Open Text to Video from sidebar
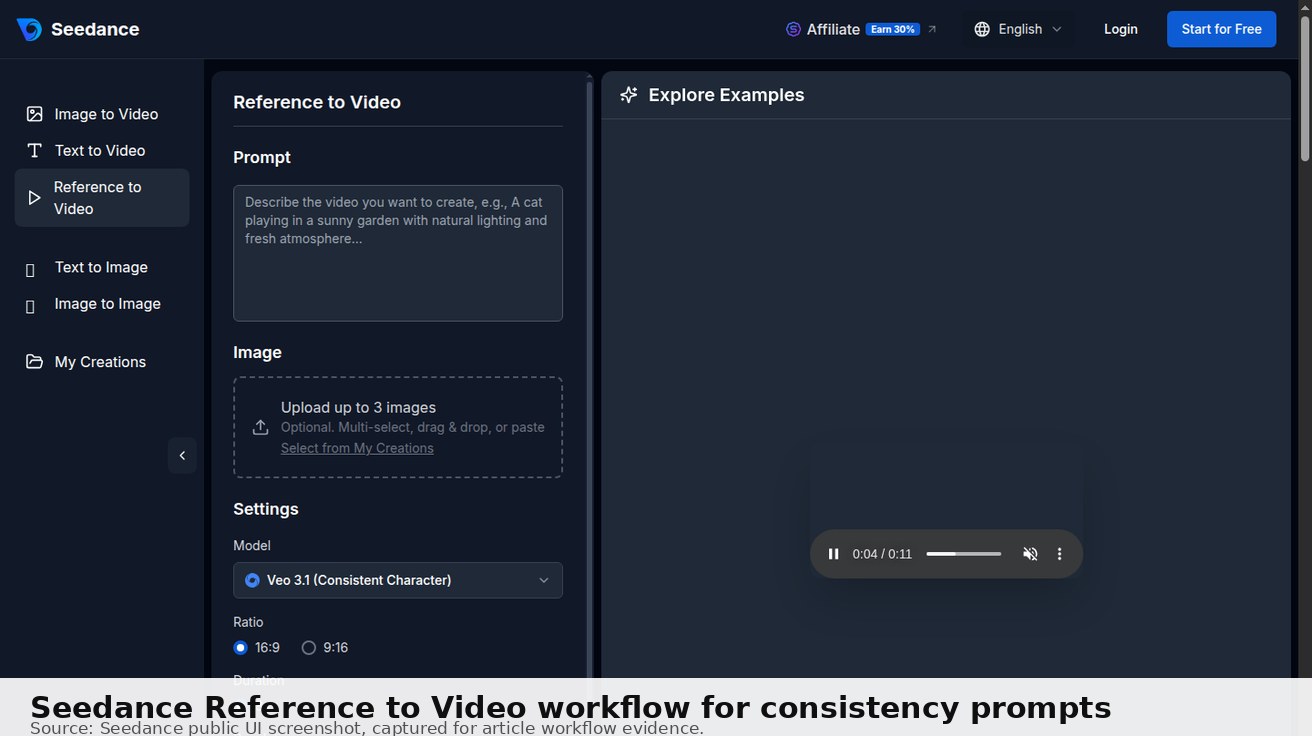Image resolution: width=1312 pixels, height=736 pixels. [102, 150]
